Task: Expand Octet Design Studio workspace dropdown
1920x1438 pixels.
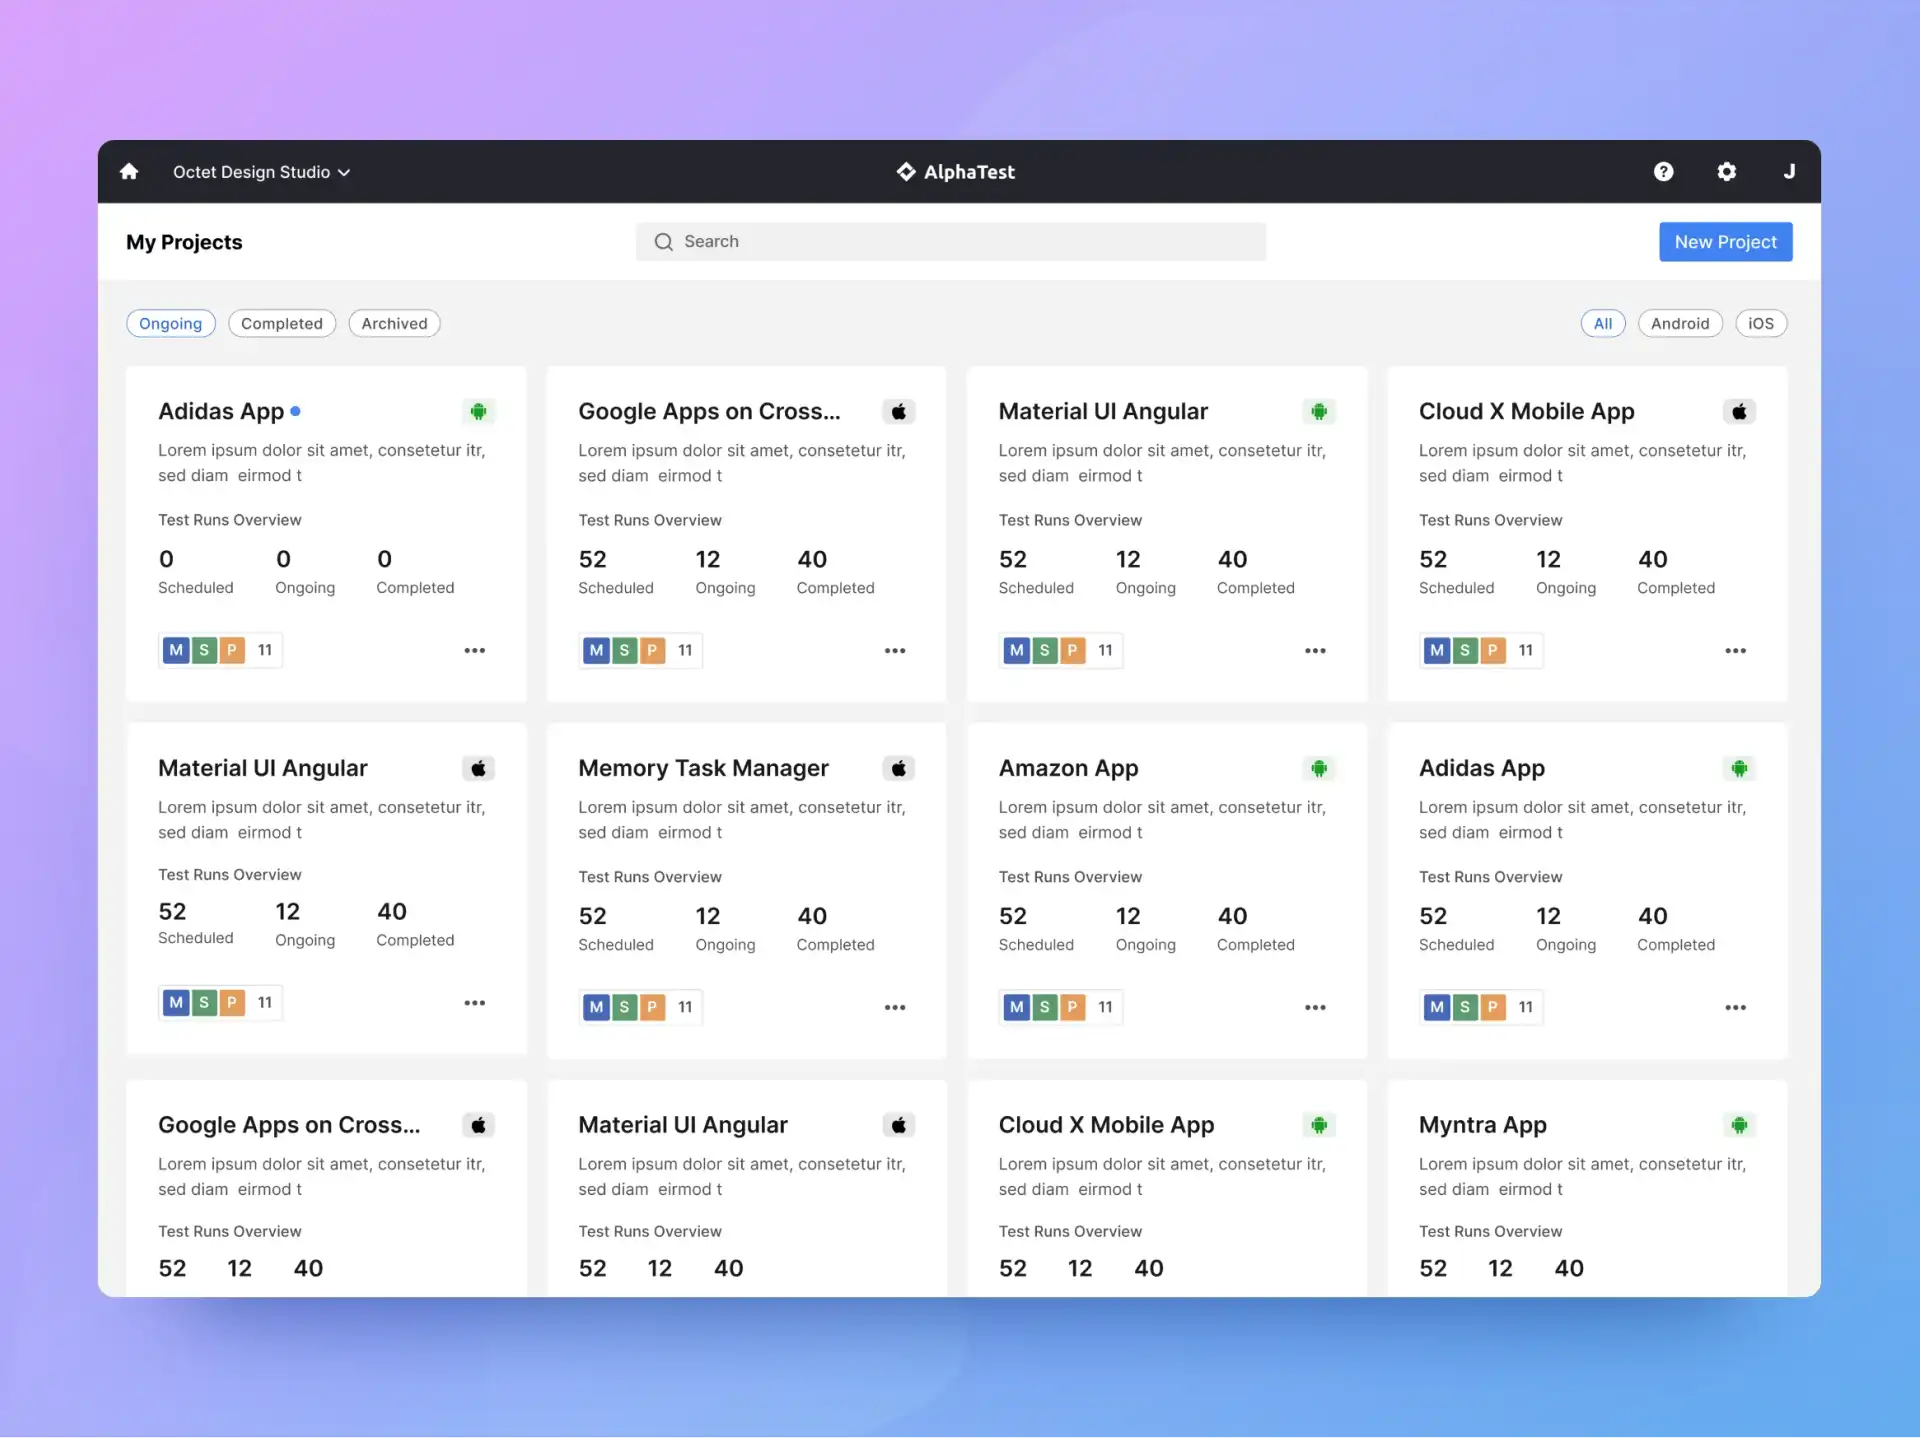Action: point(261,172)
